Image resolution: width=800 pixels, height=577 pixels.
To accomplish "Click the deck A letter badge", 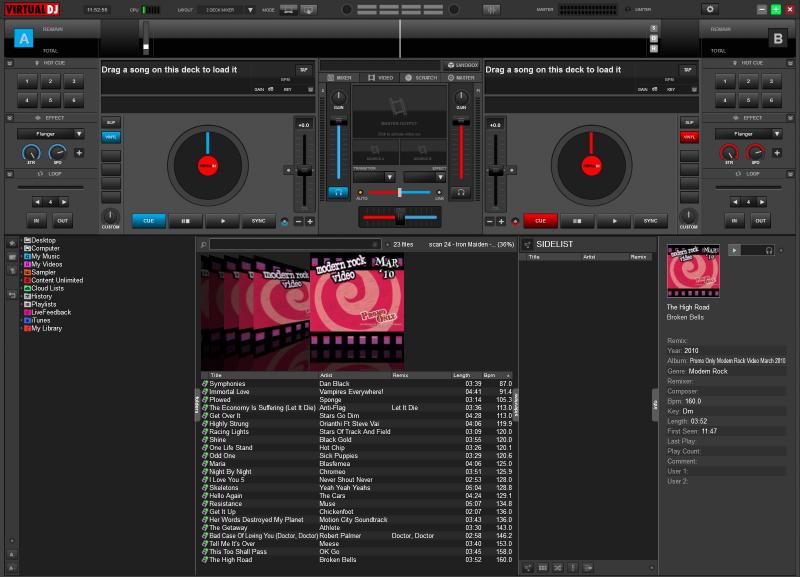I will [23, 38].
